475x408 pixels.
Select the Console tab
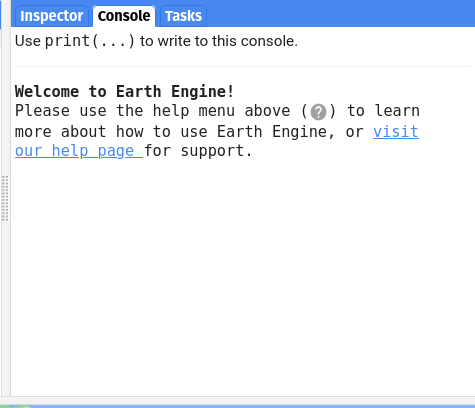click(x=124, y=16)
